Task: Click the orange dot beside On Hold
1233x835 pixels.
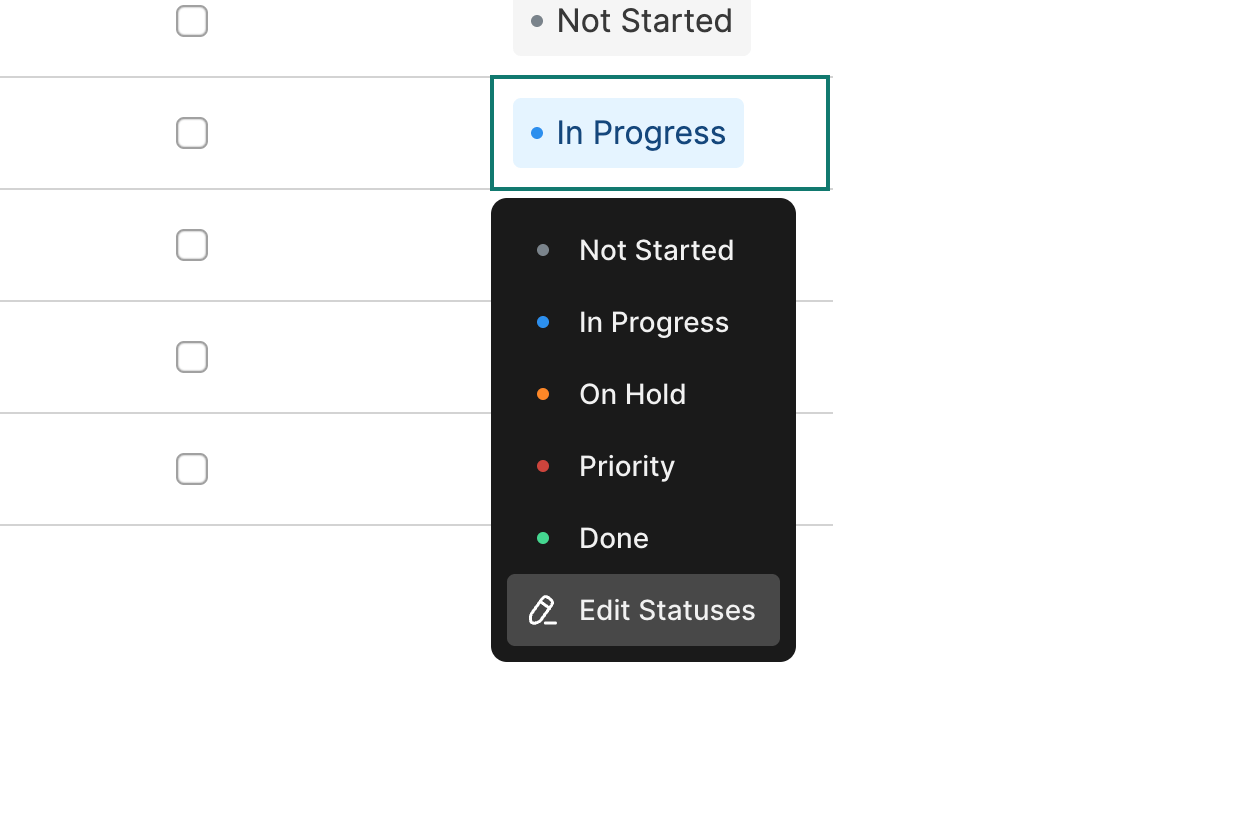Action: [543, 394]
